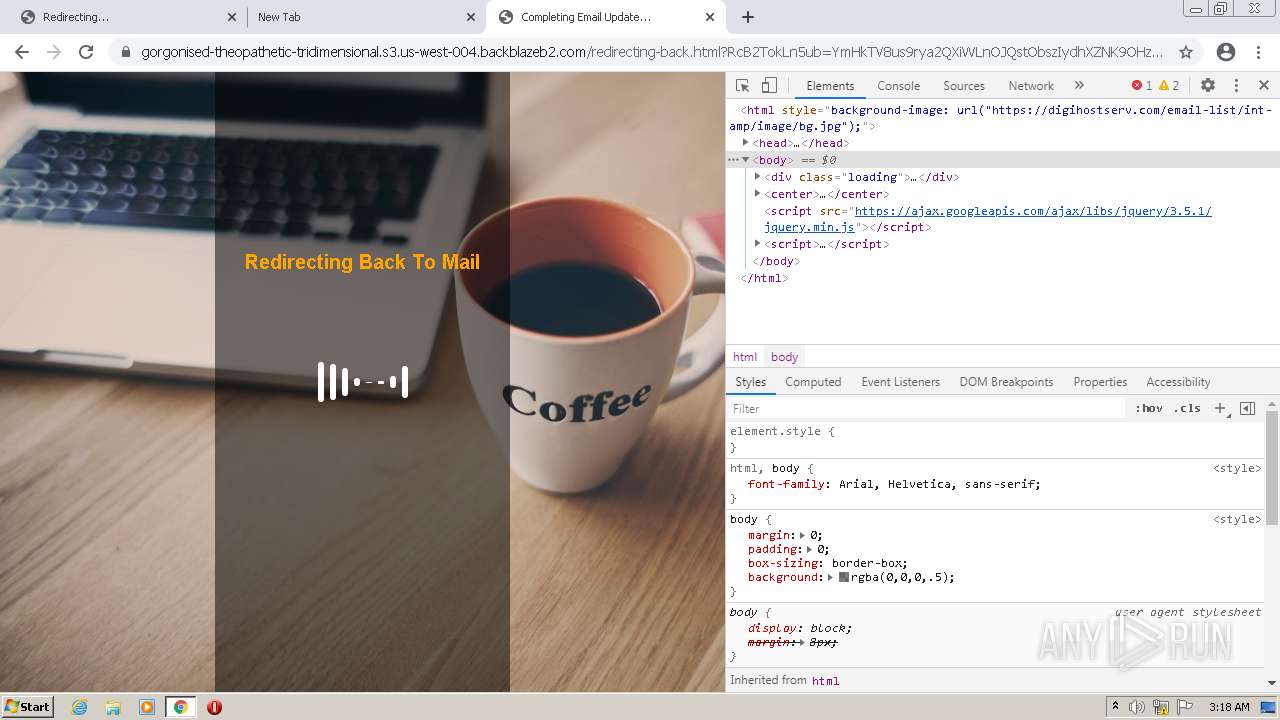Open the Chrome profile avatar
The width and height of the screenshot is (1280, 720).
(1226, 52)
